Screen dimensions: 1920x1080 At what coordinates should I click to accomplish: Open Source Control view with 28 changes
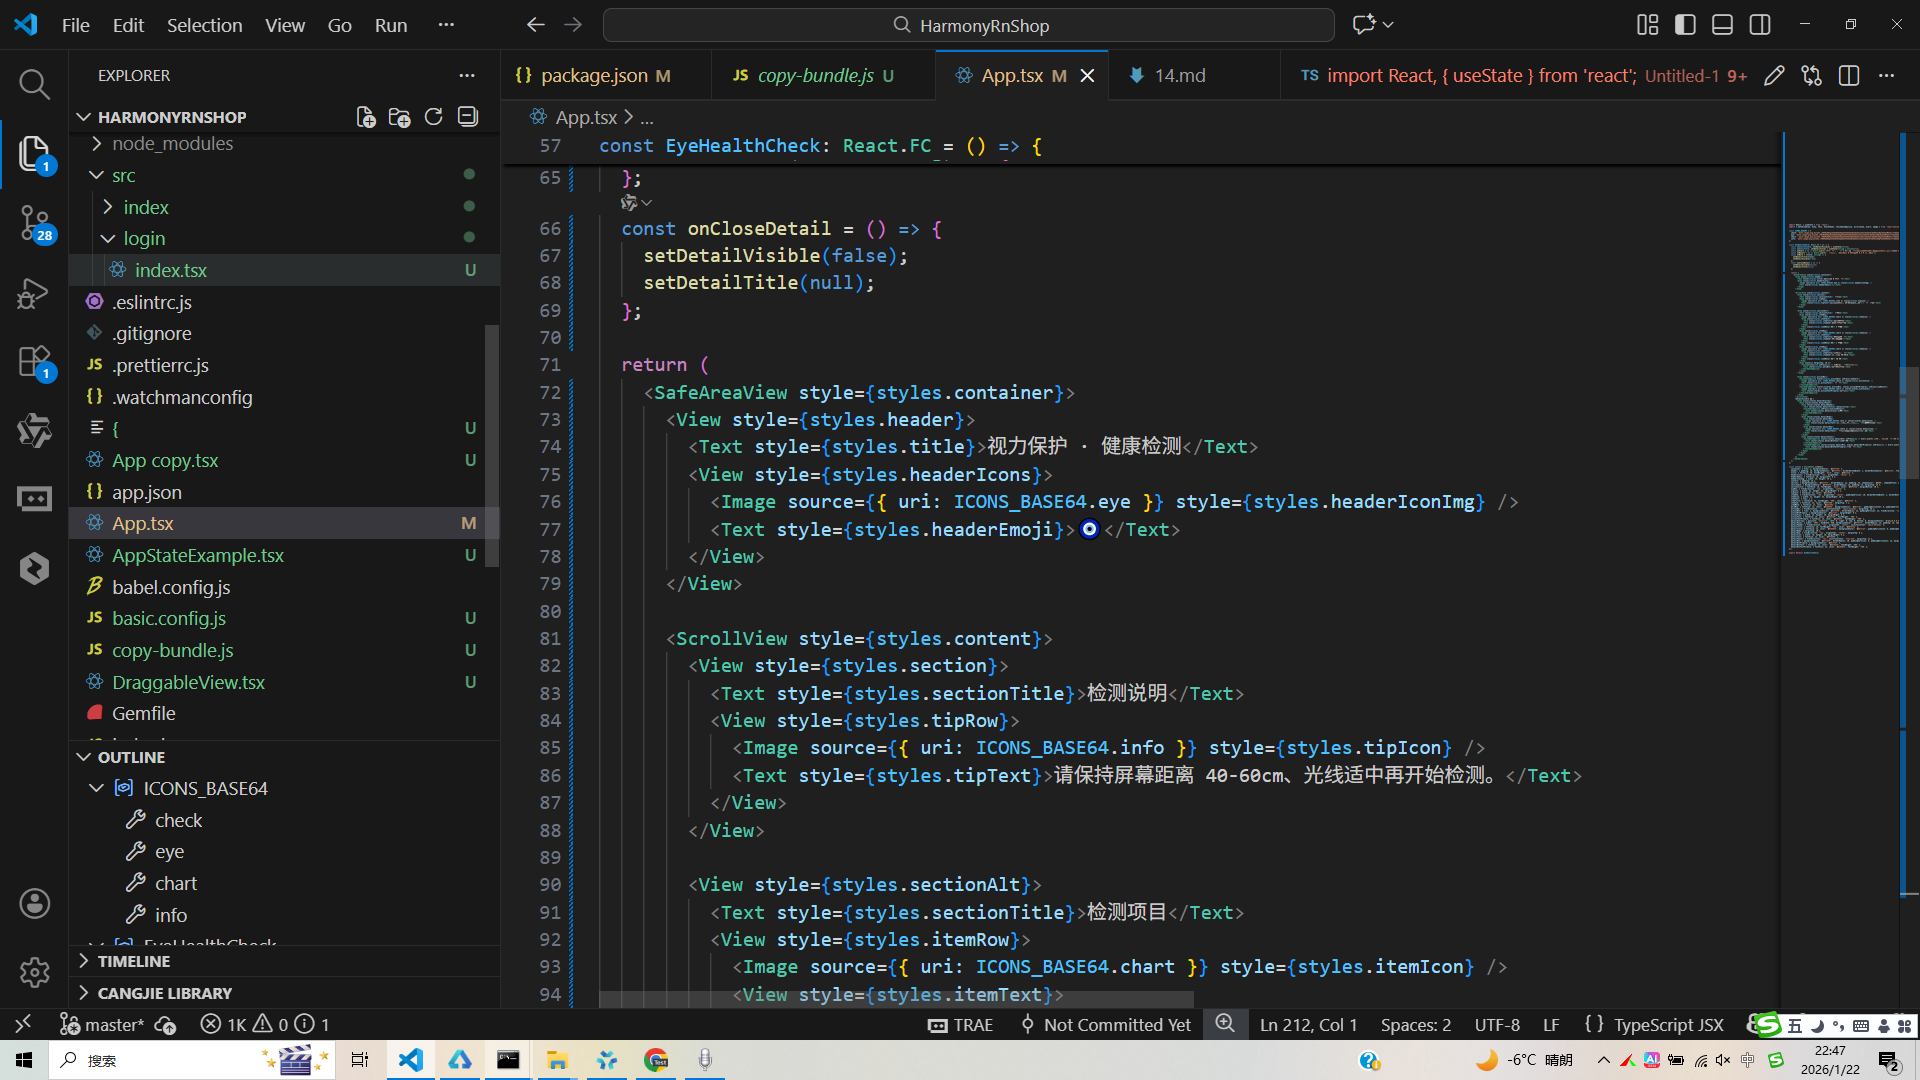[x=34, y=222]
